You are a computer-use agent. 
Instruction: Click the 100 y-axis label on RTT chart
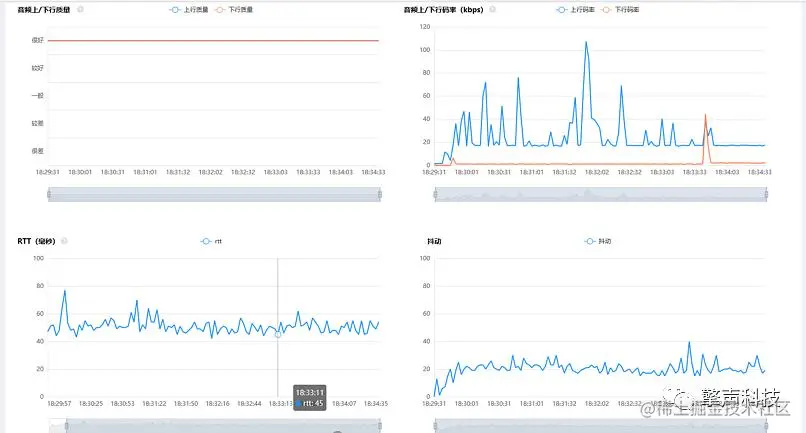[x=39, y=258]
